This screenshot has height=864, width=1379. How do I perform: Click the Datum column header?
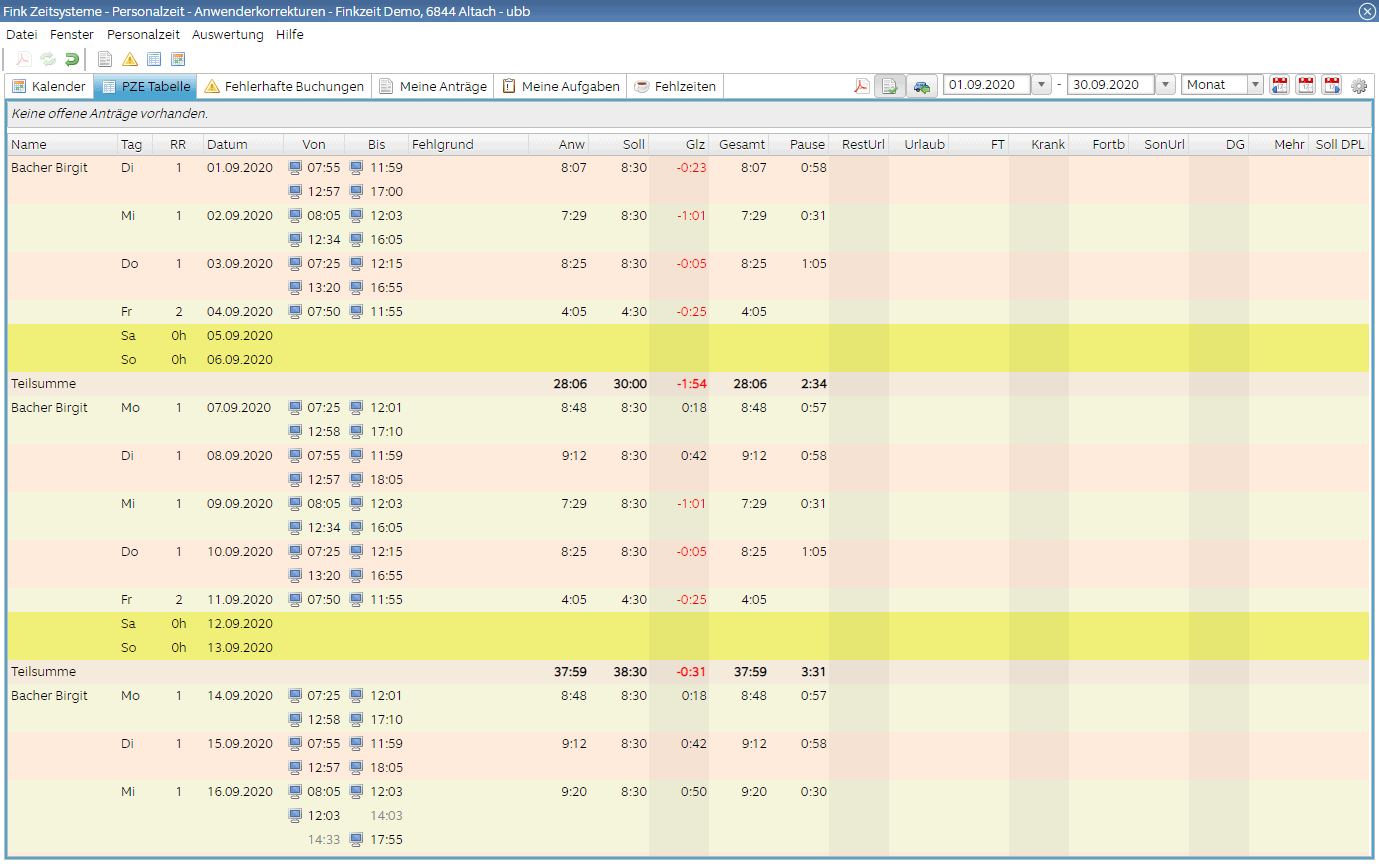[x=243, y=145]
